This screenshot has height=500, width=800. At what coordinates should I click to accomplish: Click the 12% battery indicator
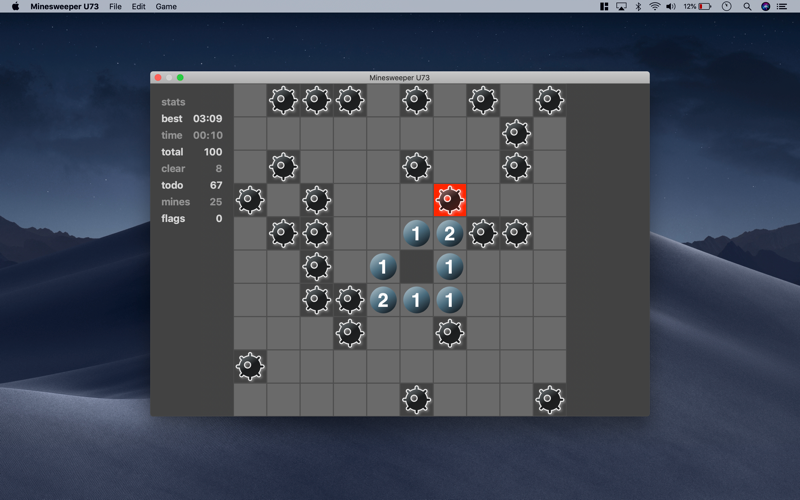pos(697,7)
